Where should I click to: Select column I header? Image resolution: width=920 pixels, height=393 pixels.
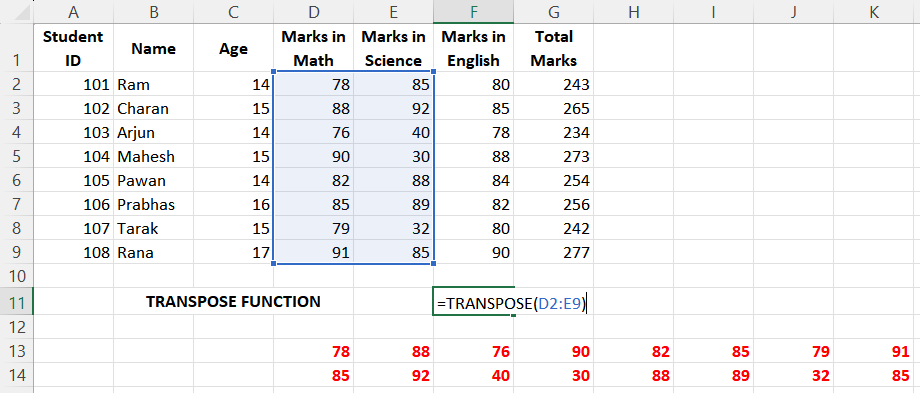tap(713, 12)
